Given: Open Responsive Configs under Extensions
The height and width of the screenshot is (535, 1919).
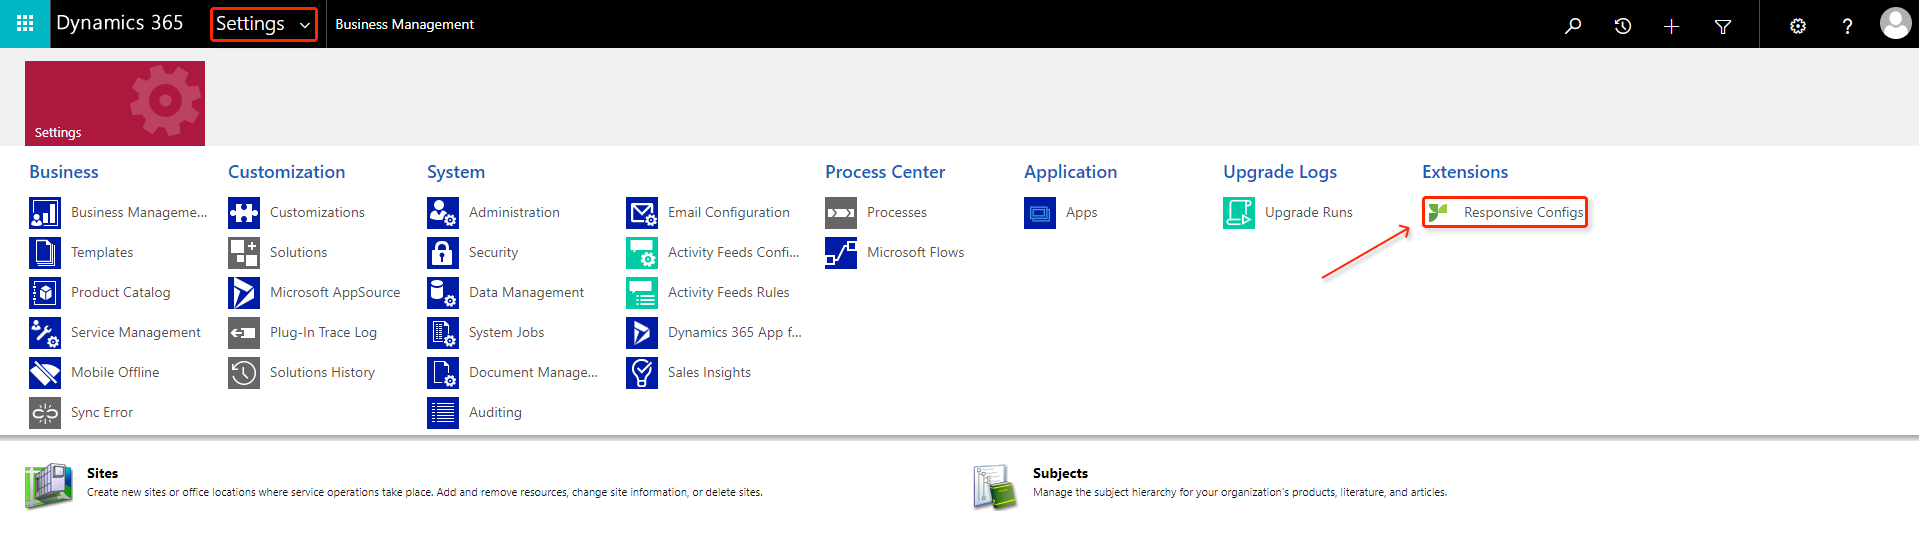Looking at the screenshot, I should tap(1505, 212).
